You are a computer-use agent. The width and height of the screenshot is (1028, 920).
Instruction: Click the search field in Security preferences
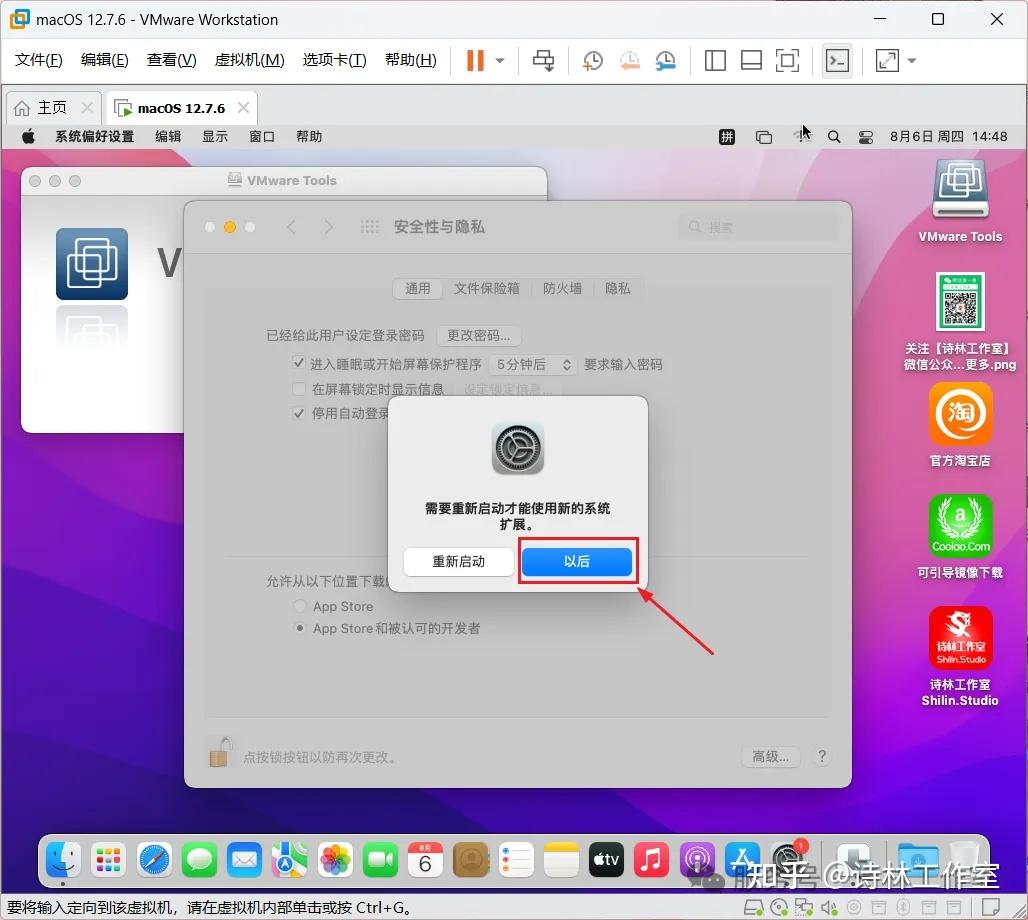(x=759, y=227)
